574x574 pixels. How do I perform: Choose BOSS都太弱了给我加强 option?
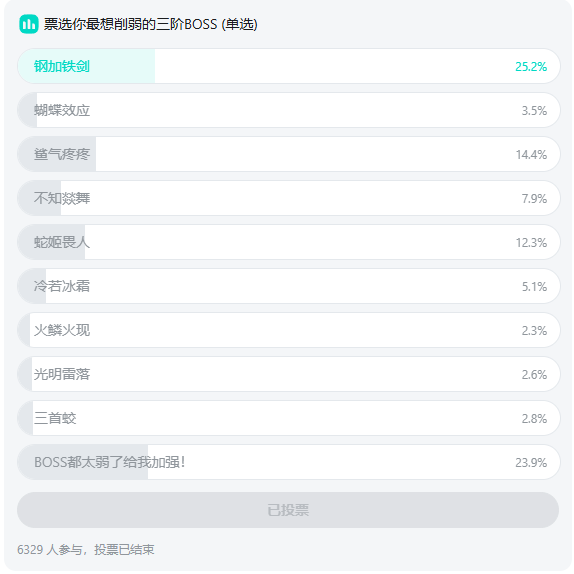tap(288, 462)
